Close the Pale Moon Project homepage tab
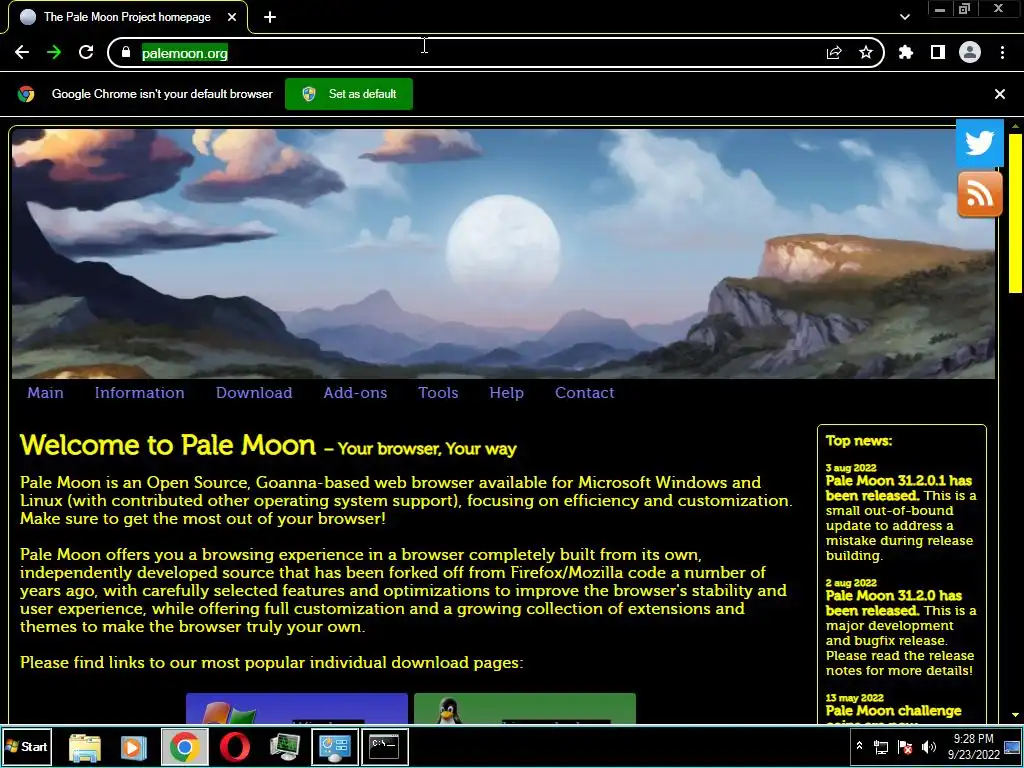 (x=232, y=17)
